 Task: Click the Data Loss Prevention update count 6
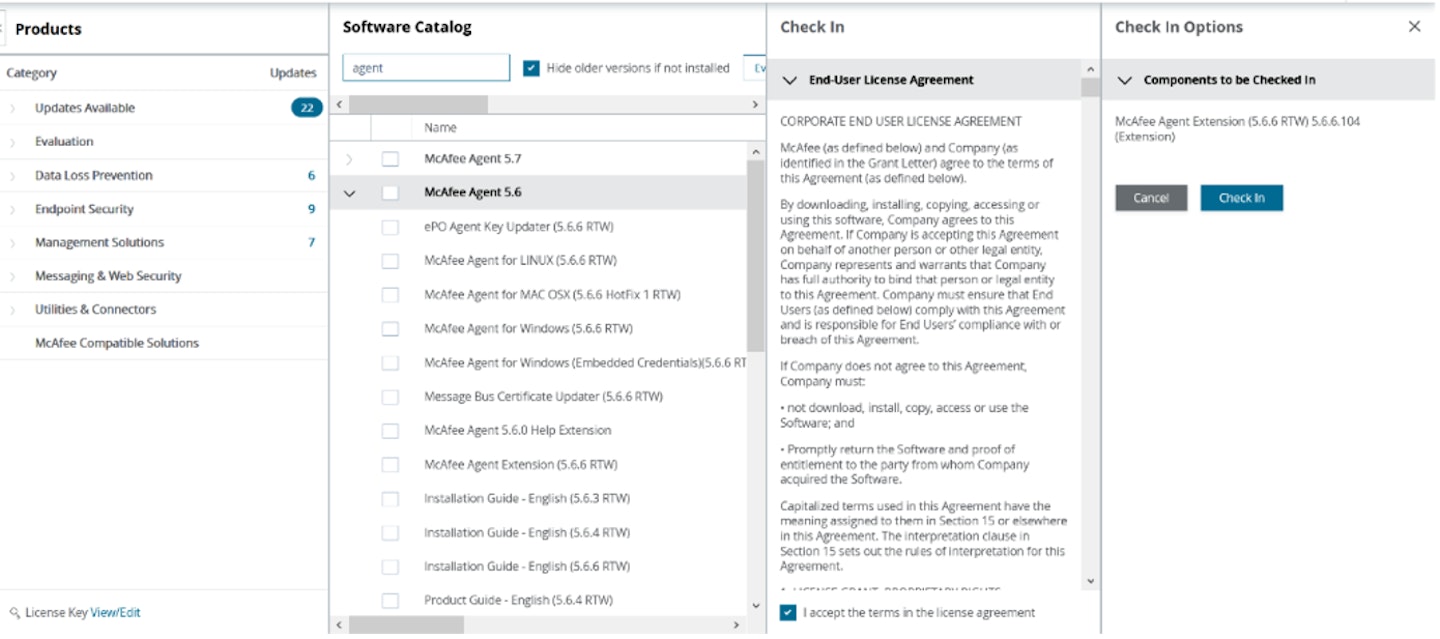click(311, 176)
